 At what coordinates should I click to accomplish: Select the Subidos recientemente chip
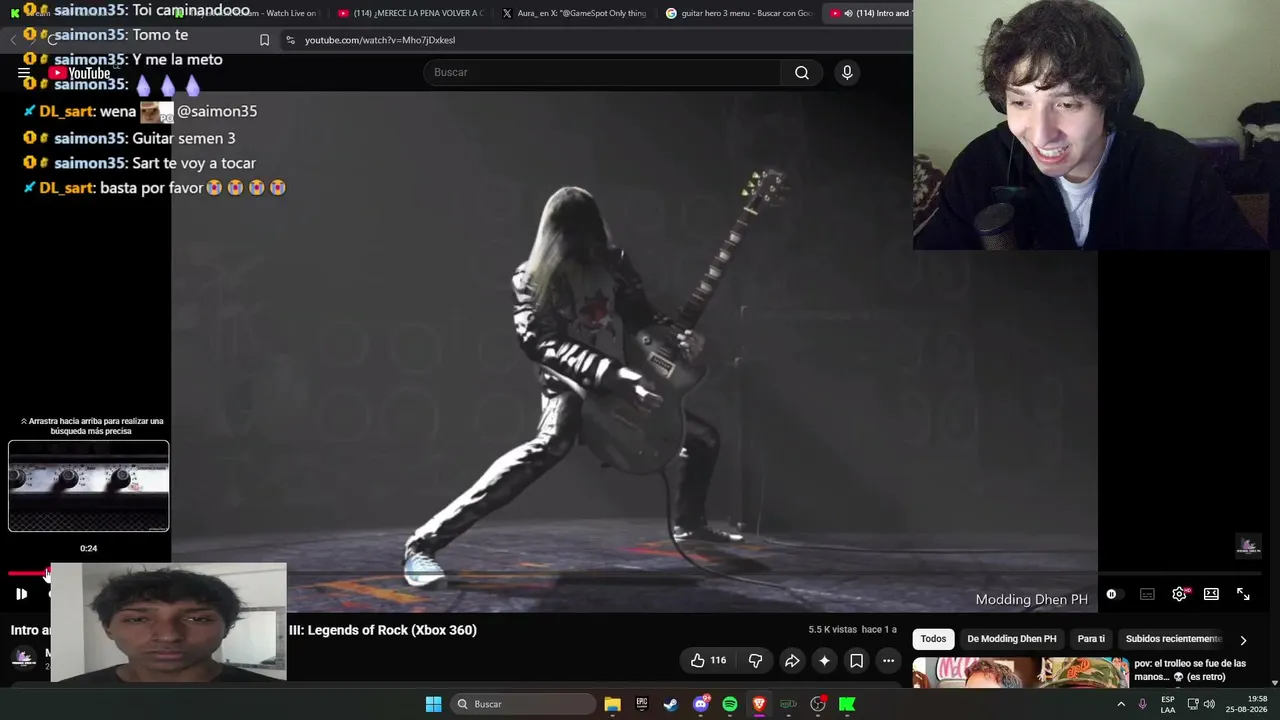[1173, 639]
